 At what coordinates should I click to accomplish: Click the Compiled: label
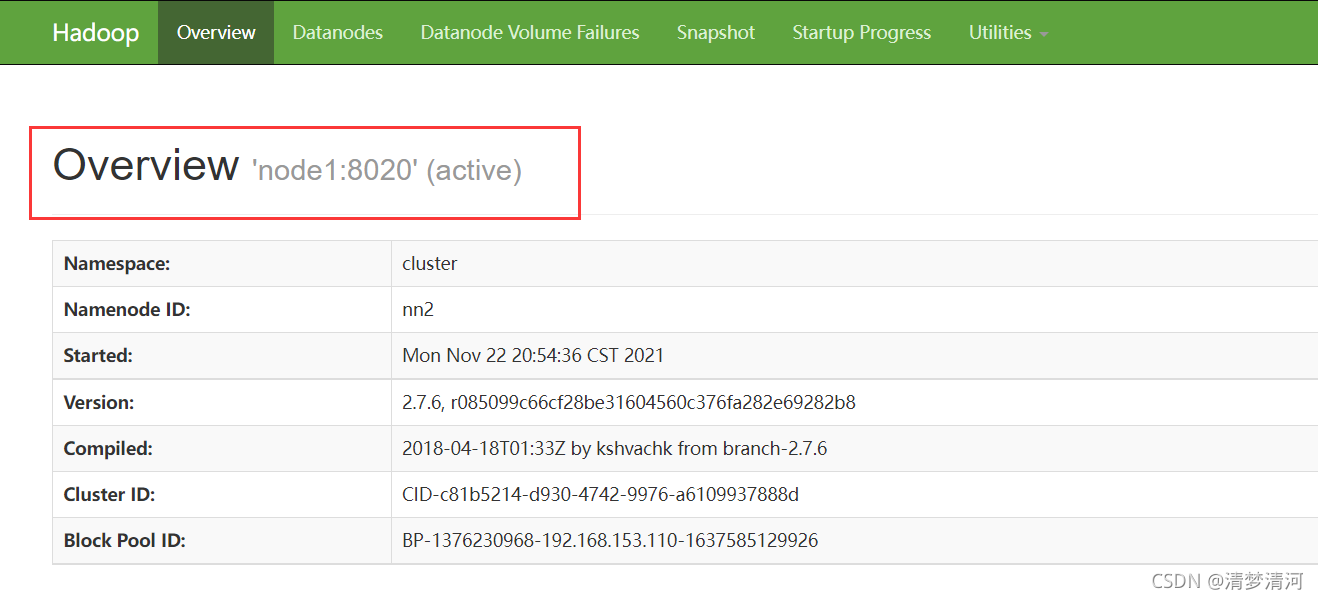click(x=108, y=449)
